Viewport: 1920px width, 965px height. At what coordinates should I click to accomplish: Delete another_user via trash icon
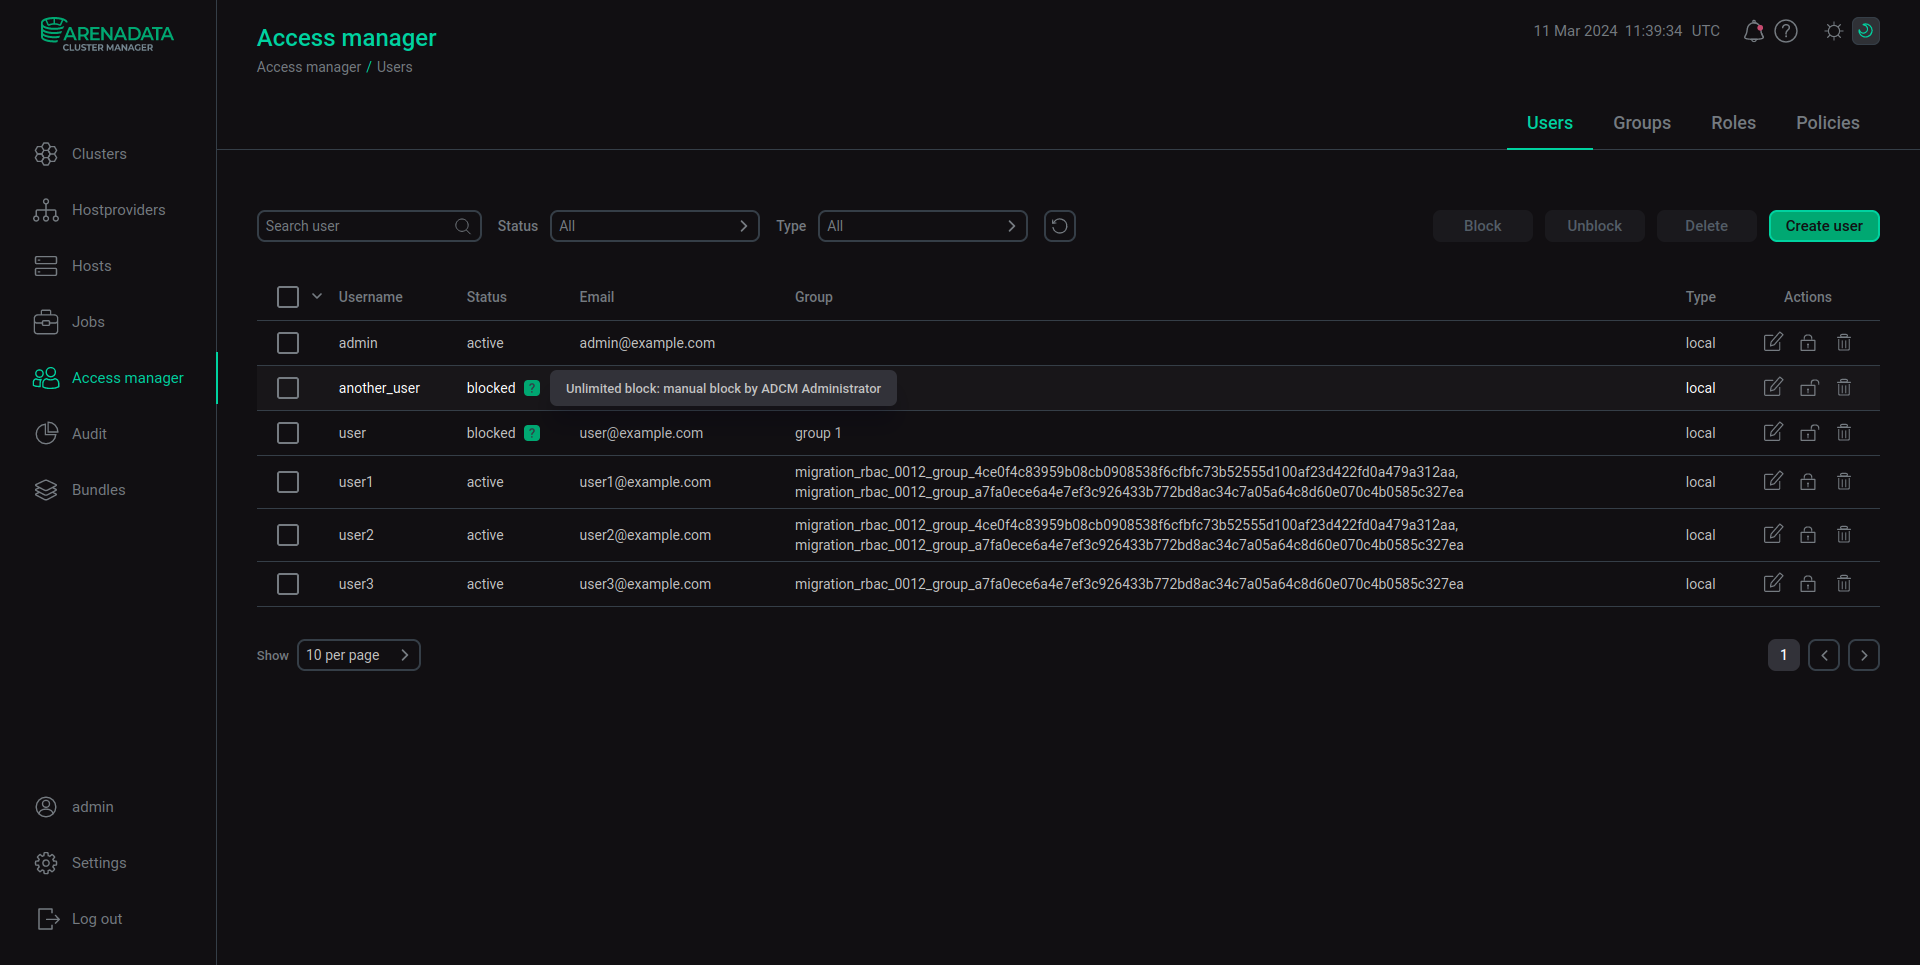[x=1844, y=387]
